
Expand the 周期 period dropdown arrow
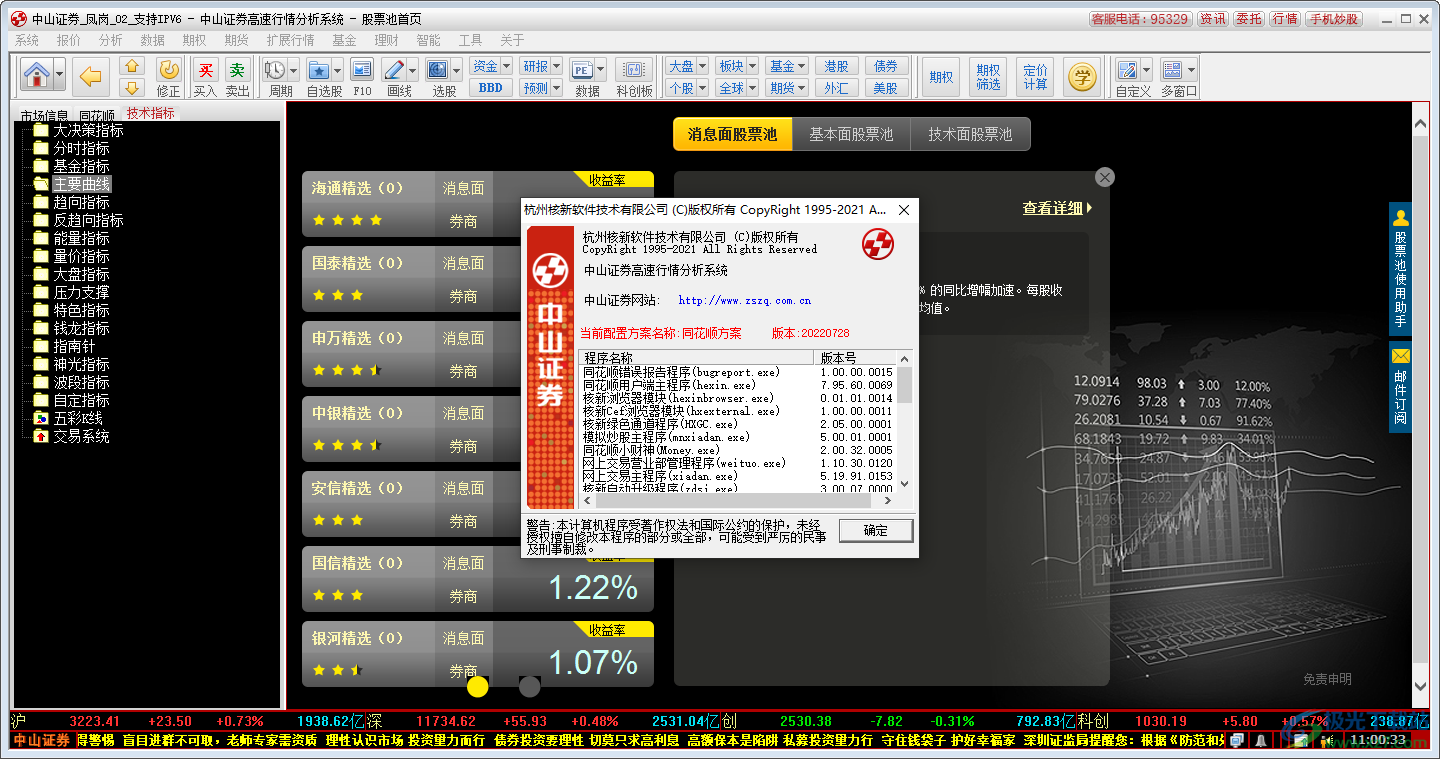click(x=293, y=70)
